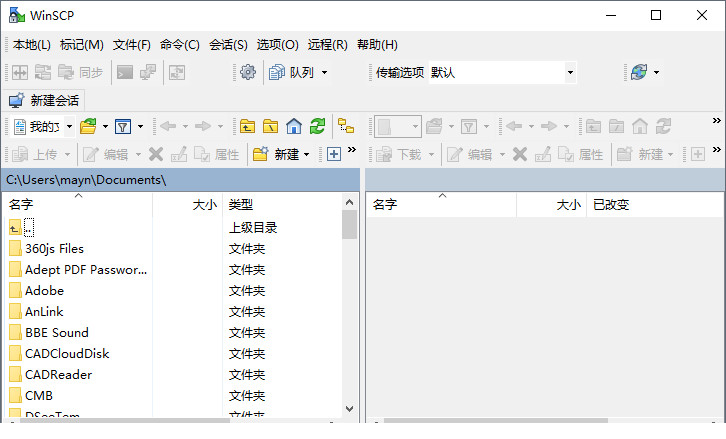The image size is (726, 439).
Task: Click the remote refresh icon
Action: tap(663, 126)
